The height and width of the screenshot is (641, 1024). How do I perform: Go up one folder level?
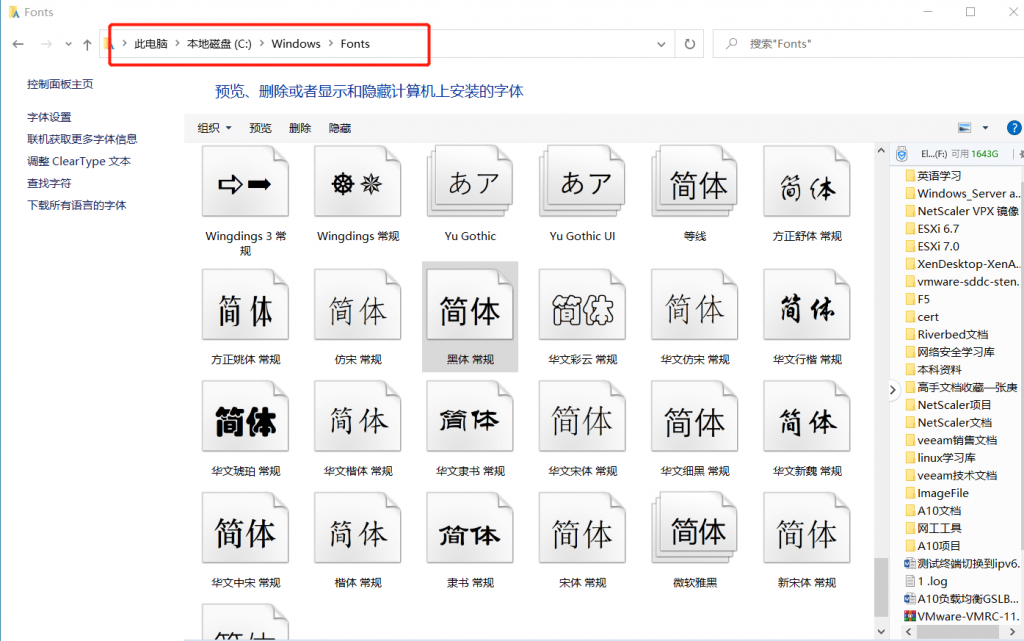(87, 44)
